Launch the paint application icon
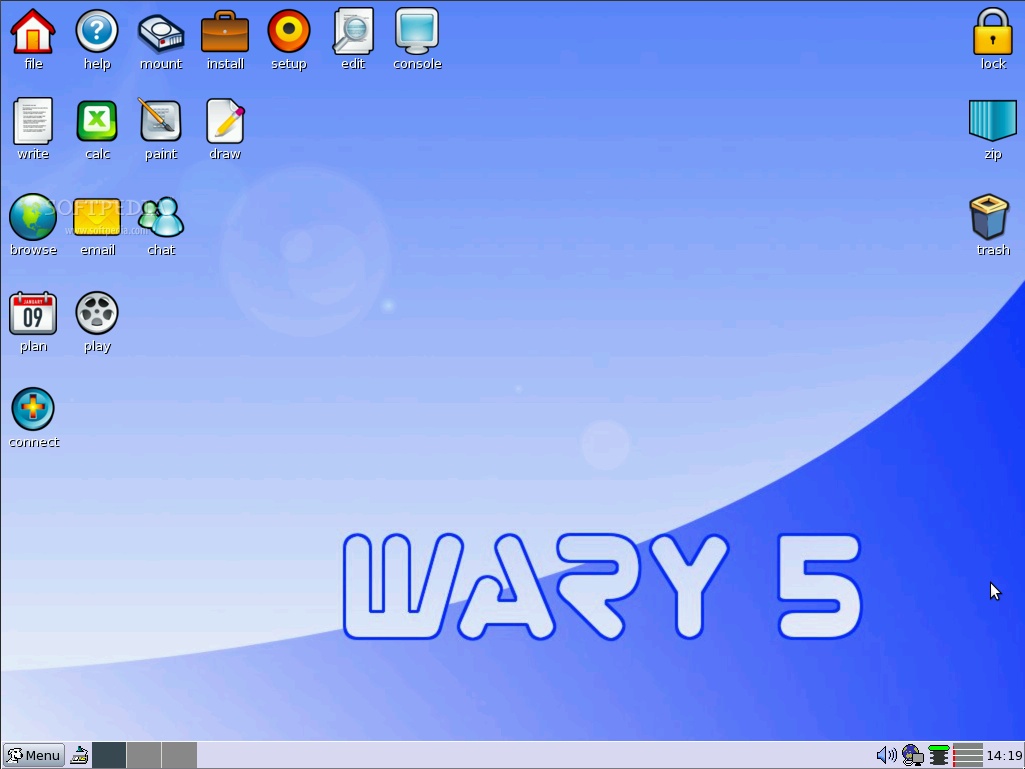 [161, 122]
